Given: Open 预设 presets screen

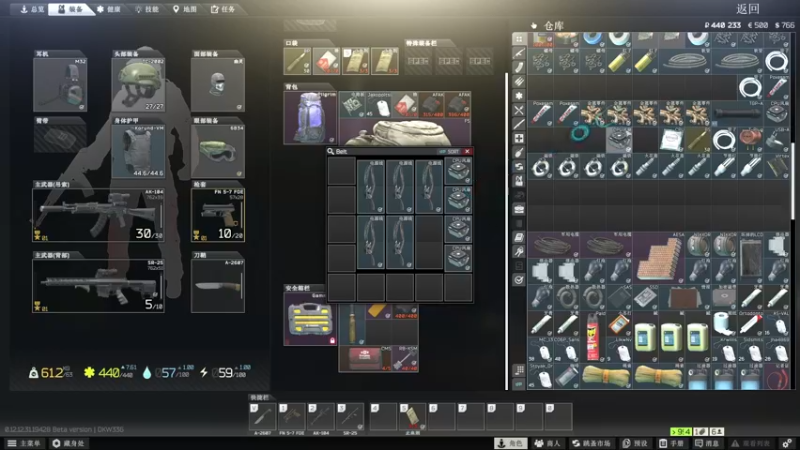Looking at the screenshot, I should 634,443.
